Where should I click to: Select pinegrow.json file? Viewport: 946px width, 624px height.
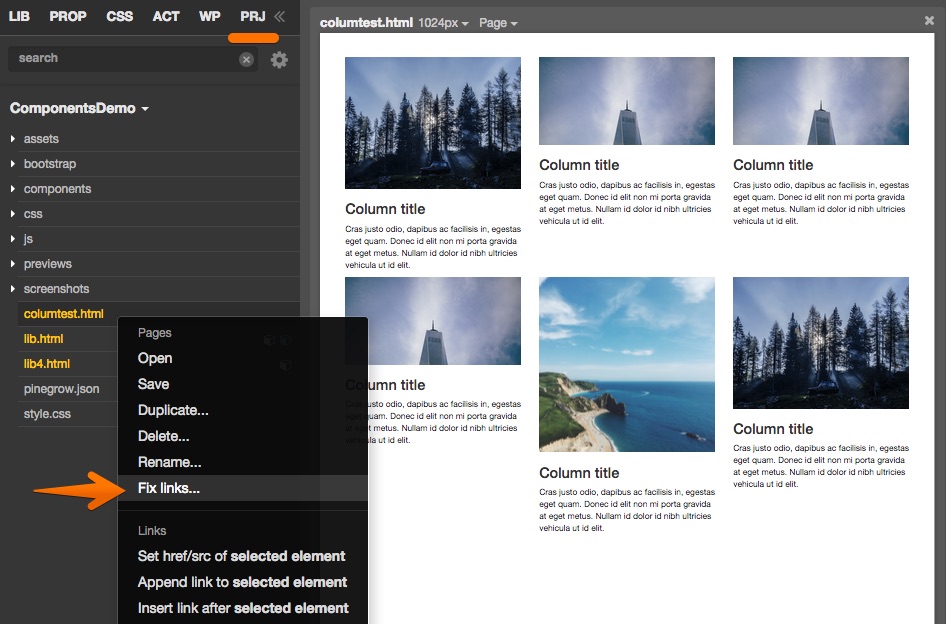(62, 389)
